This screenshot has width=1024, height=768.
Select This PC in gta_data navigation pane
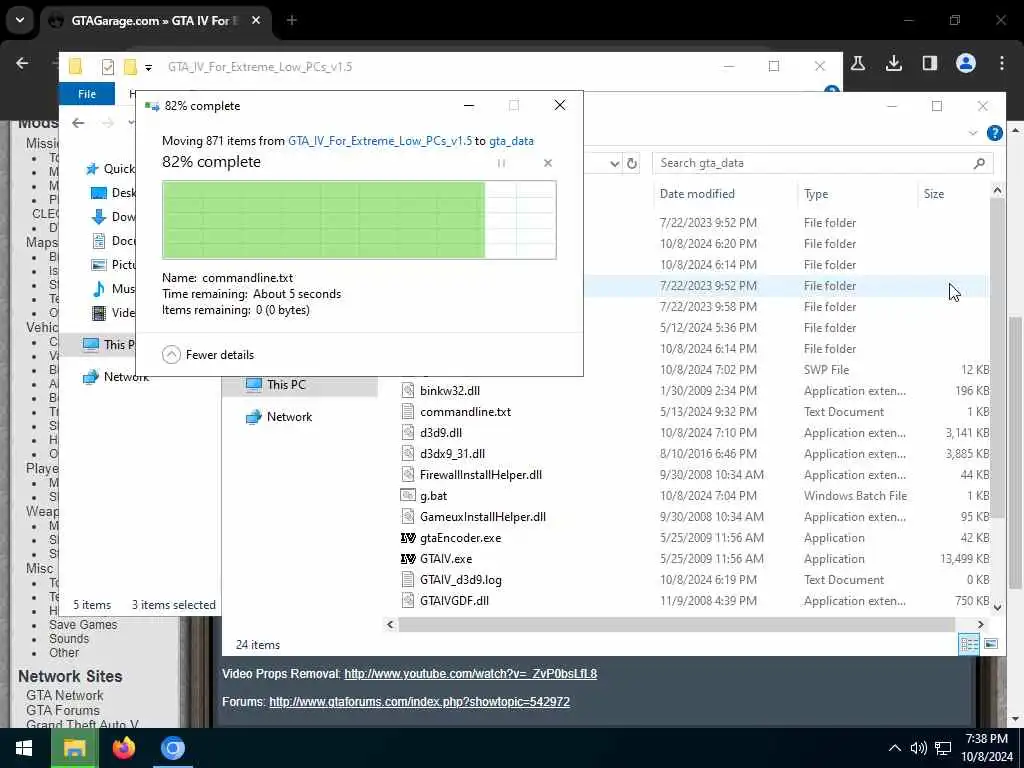[276, 385]
